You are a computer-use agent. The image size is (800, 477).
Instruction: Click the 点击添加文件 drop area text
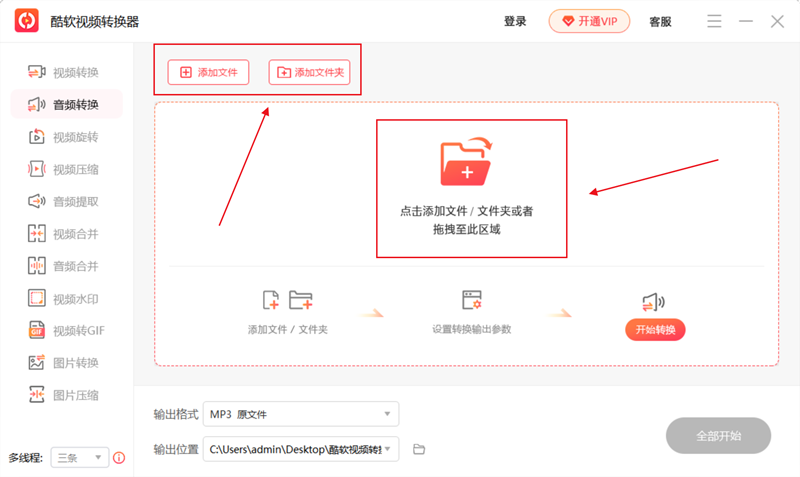point(466,220)
